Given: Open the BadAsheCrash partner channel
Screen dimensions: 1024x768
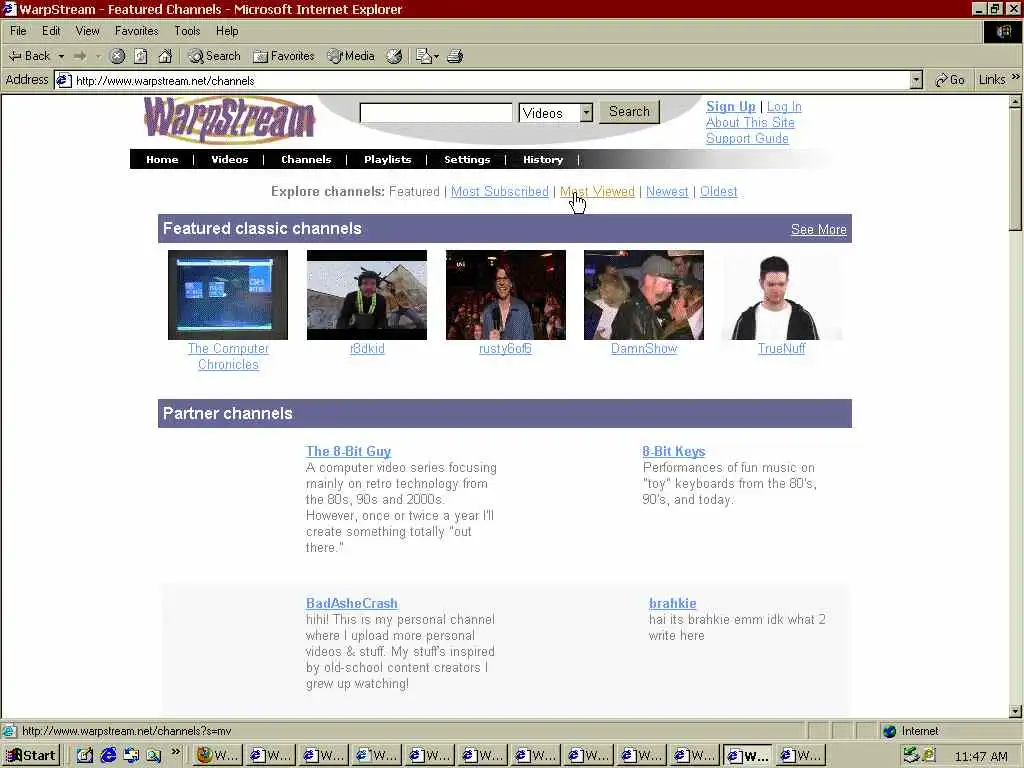Looking at the screenshot, I should coord(351,603).
